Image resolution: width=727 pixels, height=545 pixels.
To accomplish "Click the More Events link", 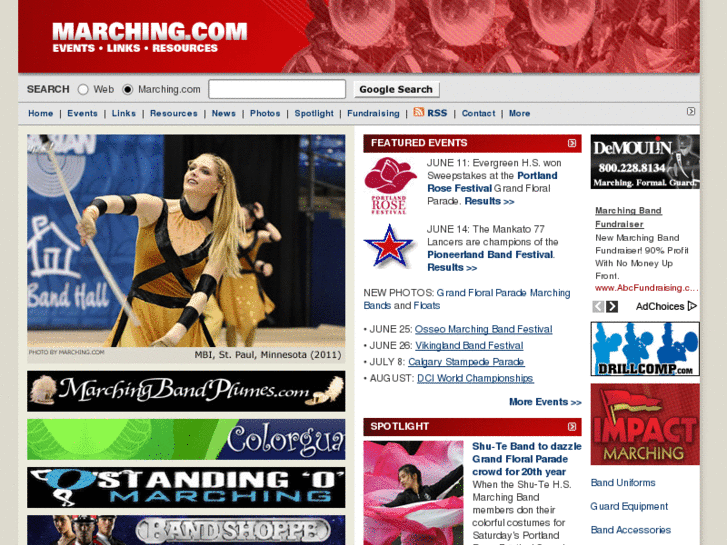I will (545, 402).
